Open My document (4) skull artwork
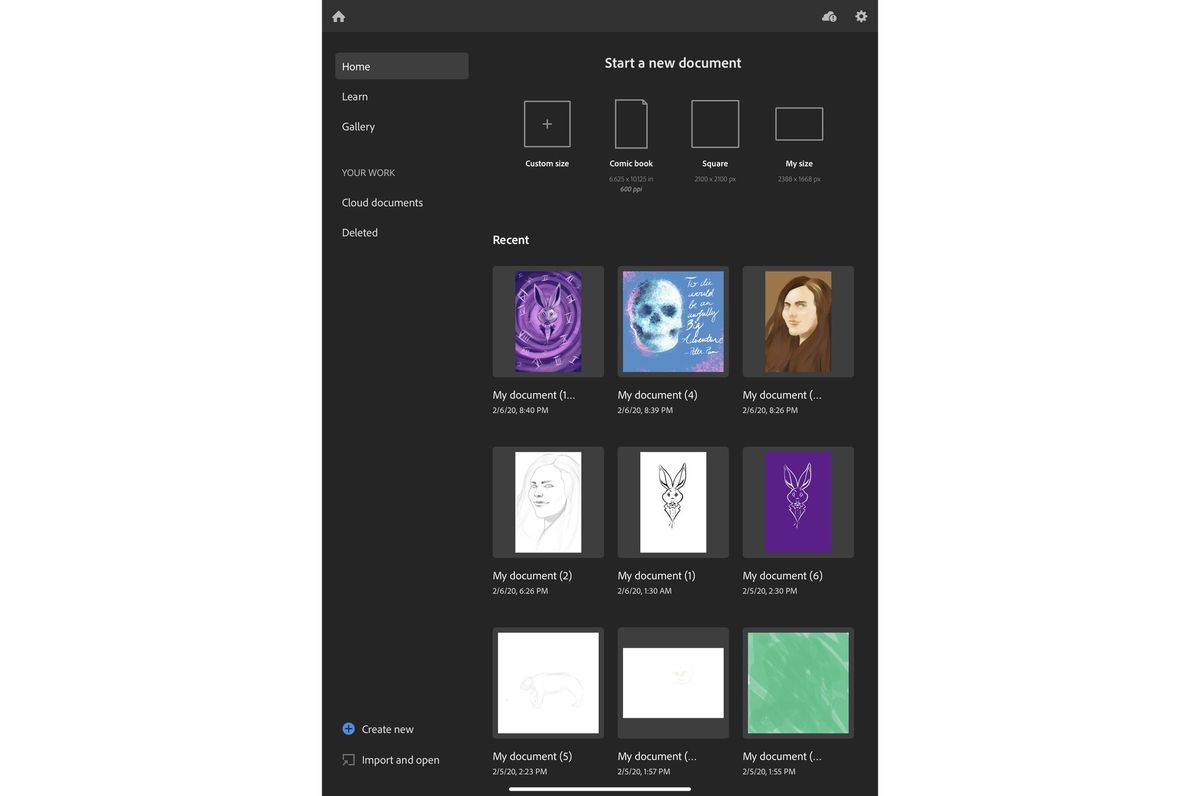 click(x=673, y=320)
